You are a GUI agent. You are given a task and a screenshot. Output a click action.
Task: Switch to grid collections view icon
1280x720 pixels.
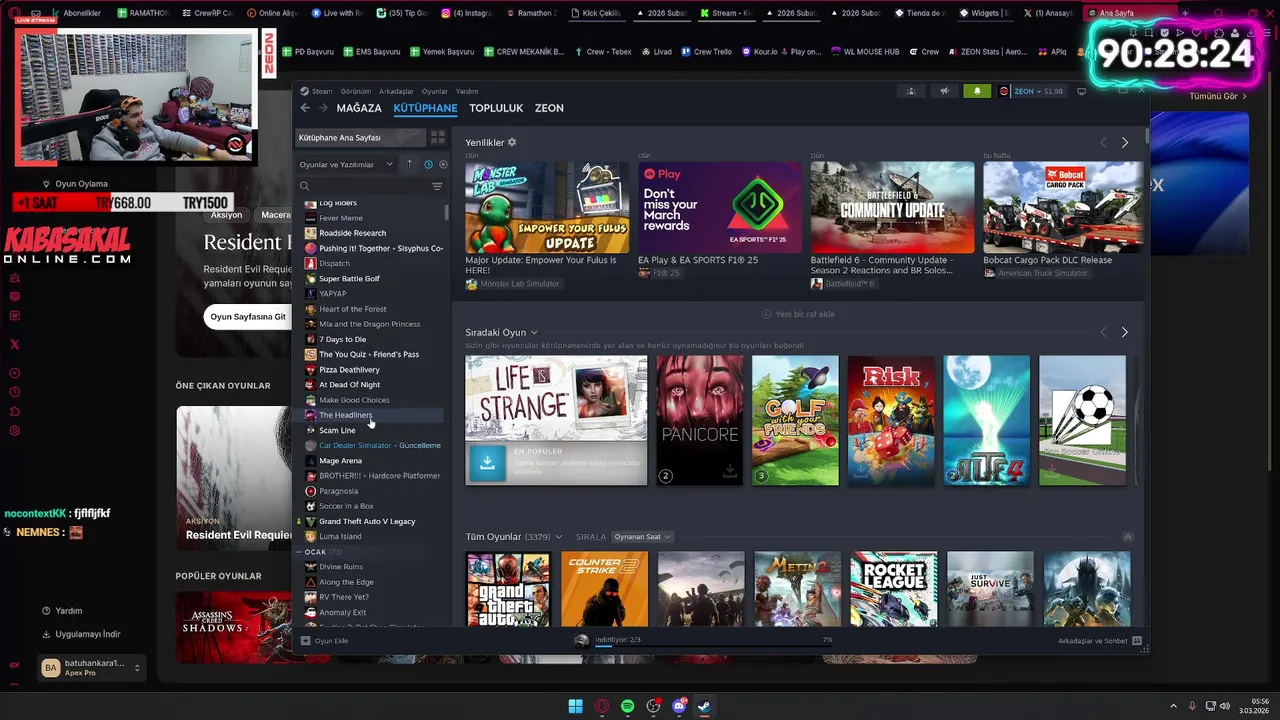click(x=438, y=137)
